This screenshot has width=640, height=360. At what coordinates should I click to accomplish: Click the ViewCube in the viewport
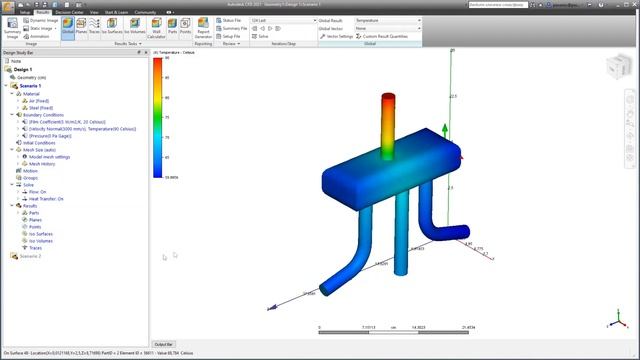coord(619,67)
